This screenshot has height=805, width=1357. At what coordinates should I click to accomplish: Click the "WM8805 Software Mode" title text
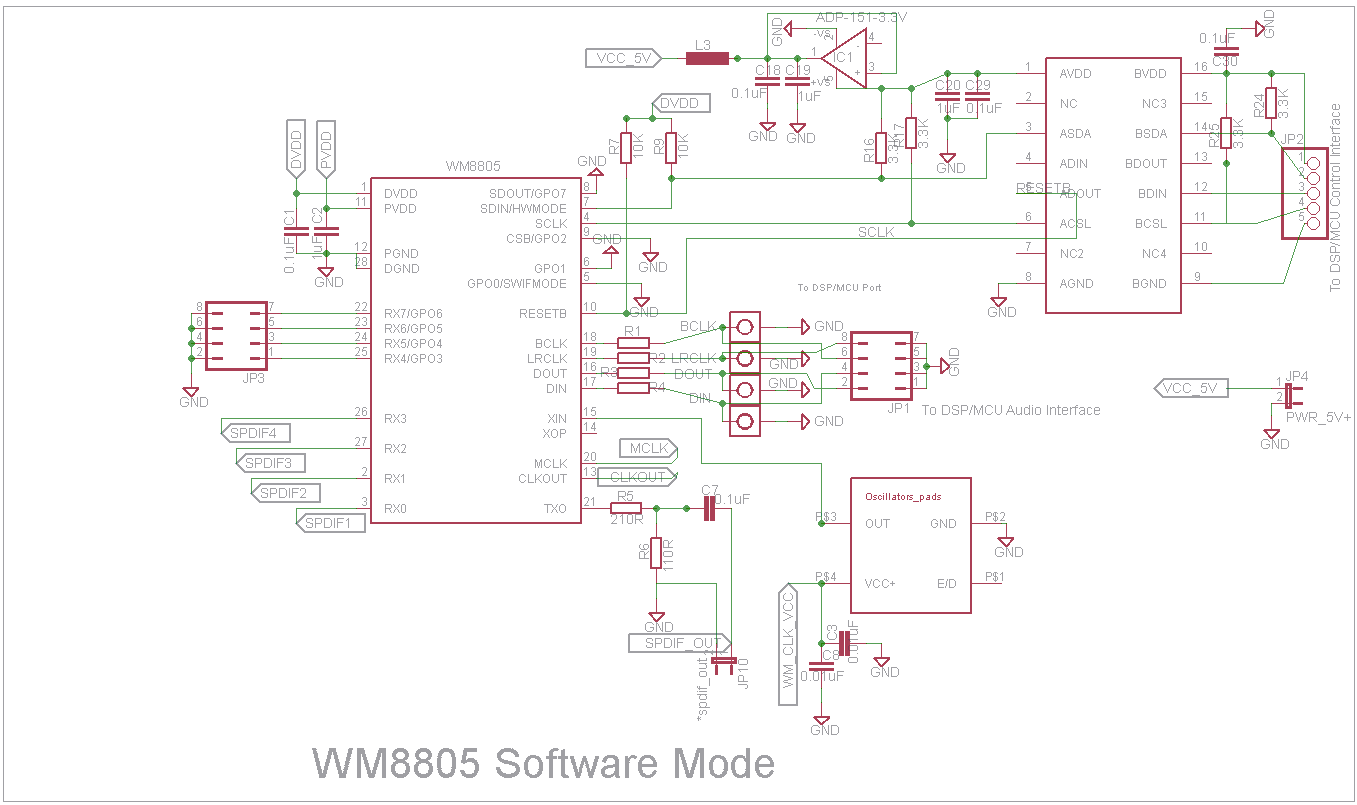(x=544, y=764)
